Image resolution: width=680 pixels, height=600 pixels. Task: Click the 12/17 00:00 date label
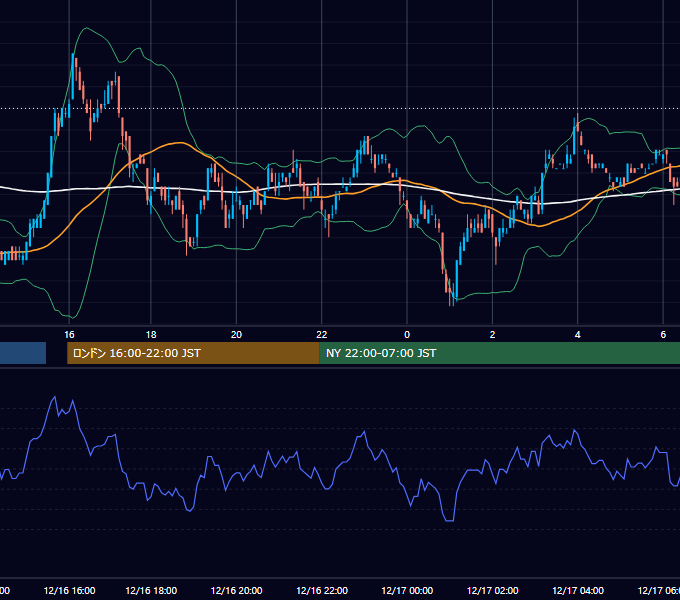coord(407,590)
